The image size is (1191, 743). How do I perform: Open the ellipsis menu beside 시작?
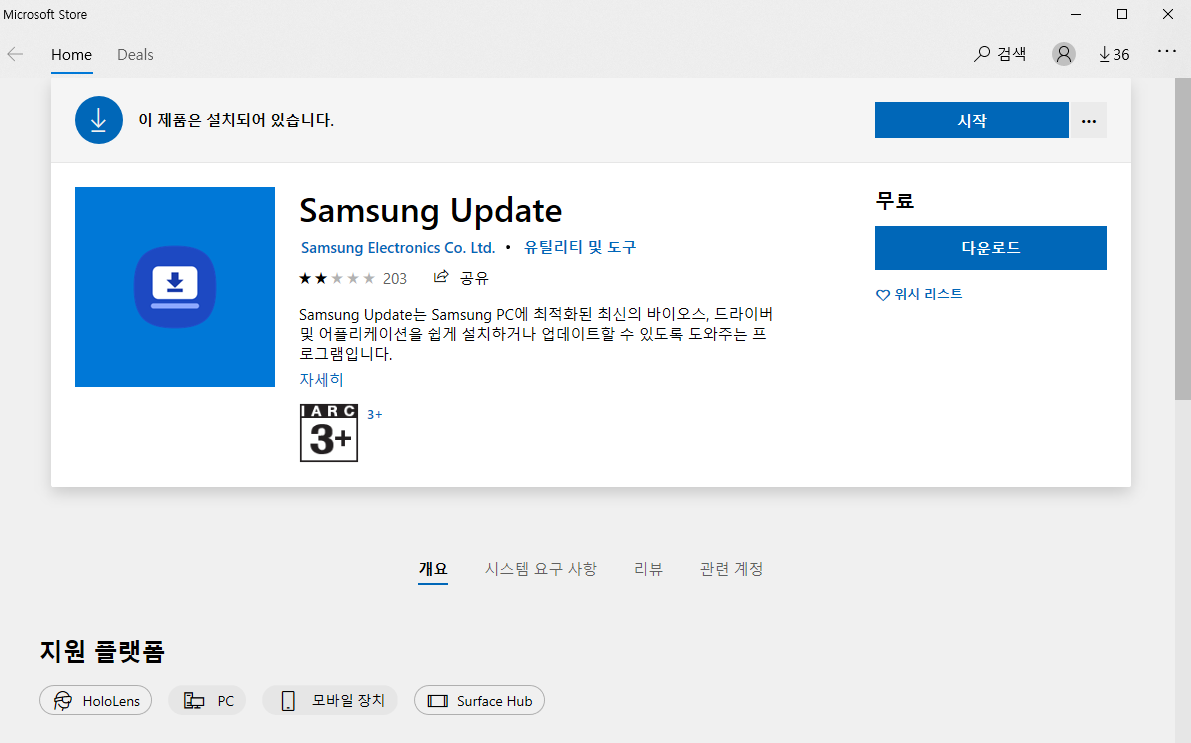[1088, 120]
